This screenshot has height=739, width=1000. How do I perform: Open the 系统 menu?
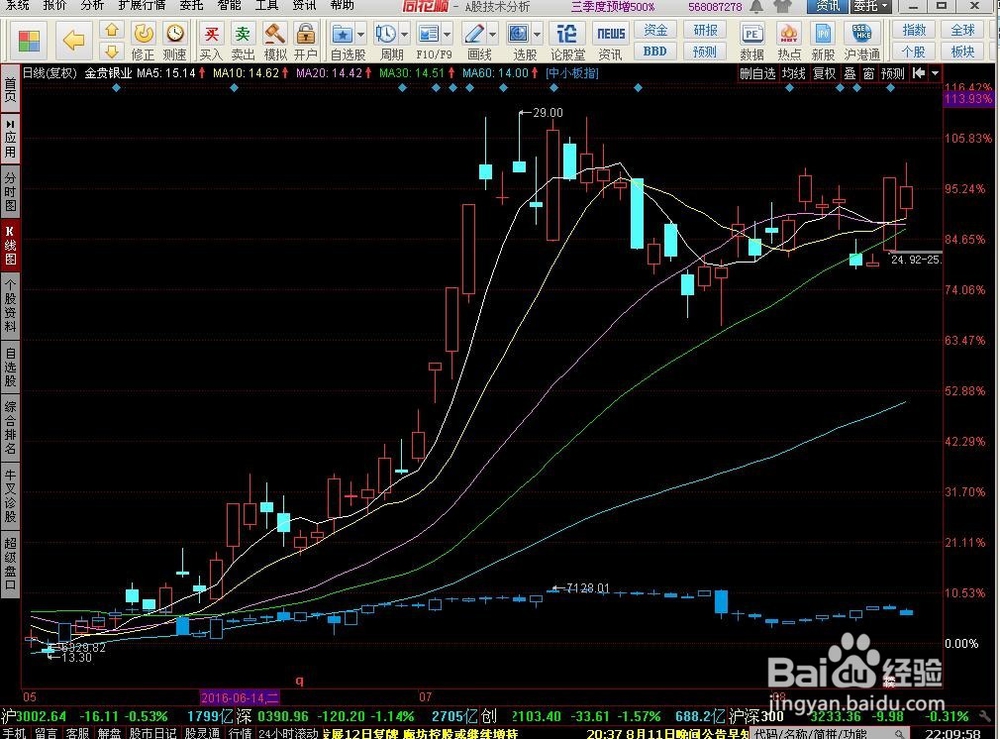pyautogui.click(x=18, y=5)
